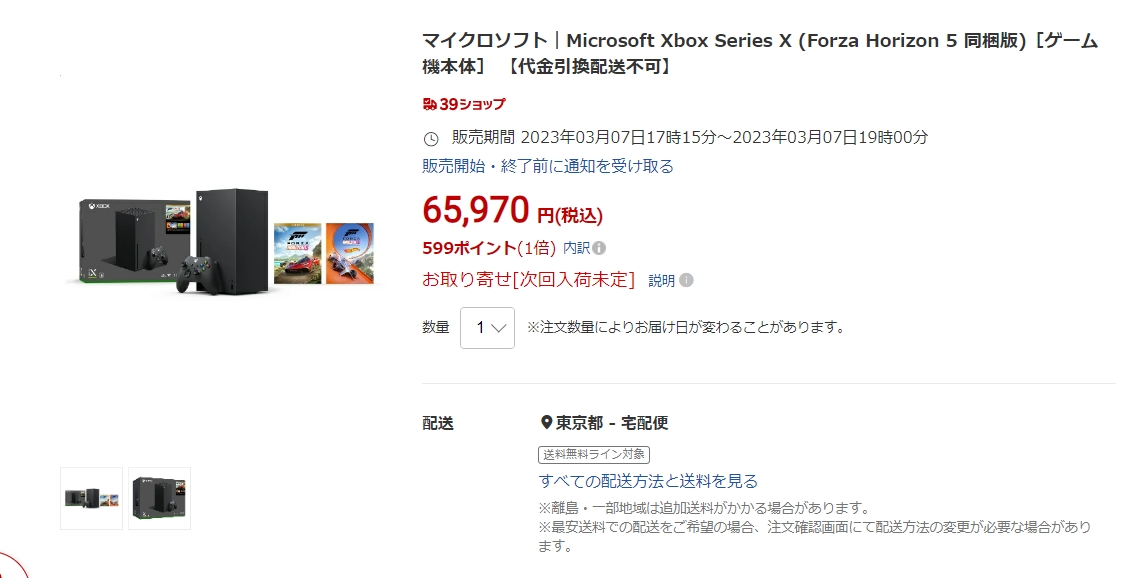This screenshot has width=1122, height=578.
Task: Click the 39ショップ truck icon
Action: point(430,104)
